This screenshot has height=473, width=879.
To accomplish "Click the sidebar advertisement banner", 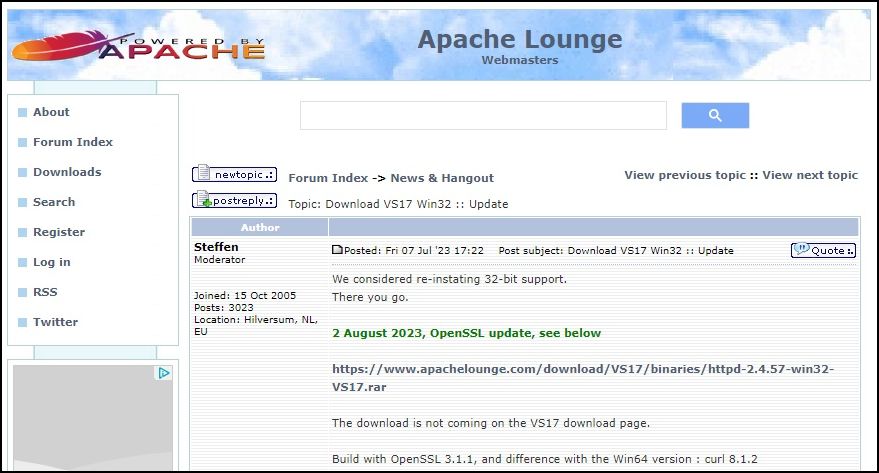I will (x=92, y=418).
